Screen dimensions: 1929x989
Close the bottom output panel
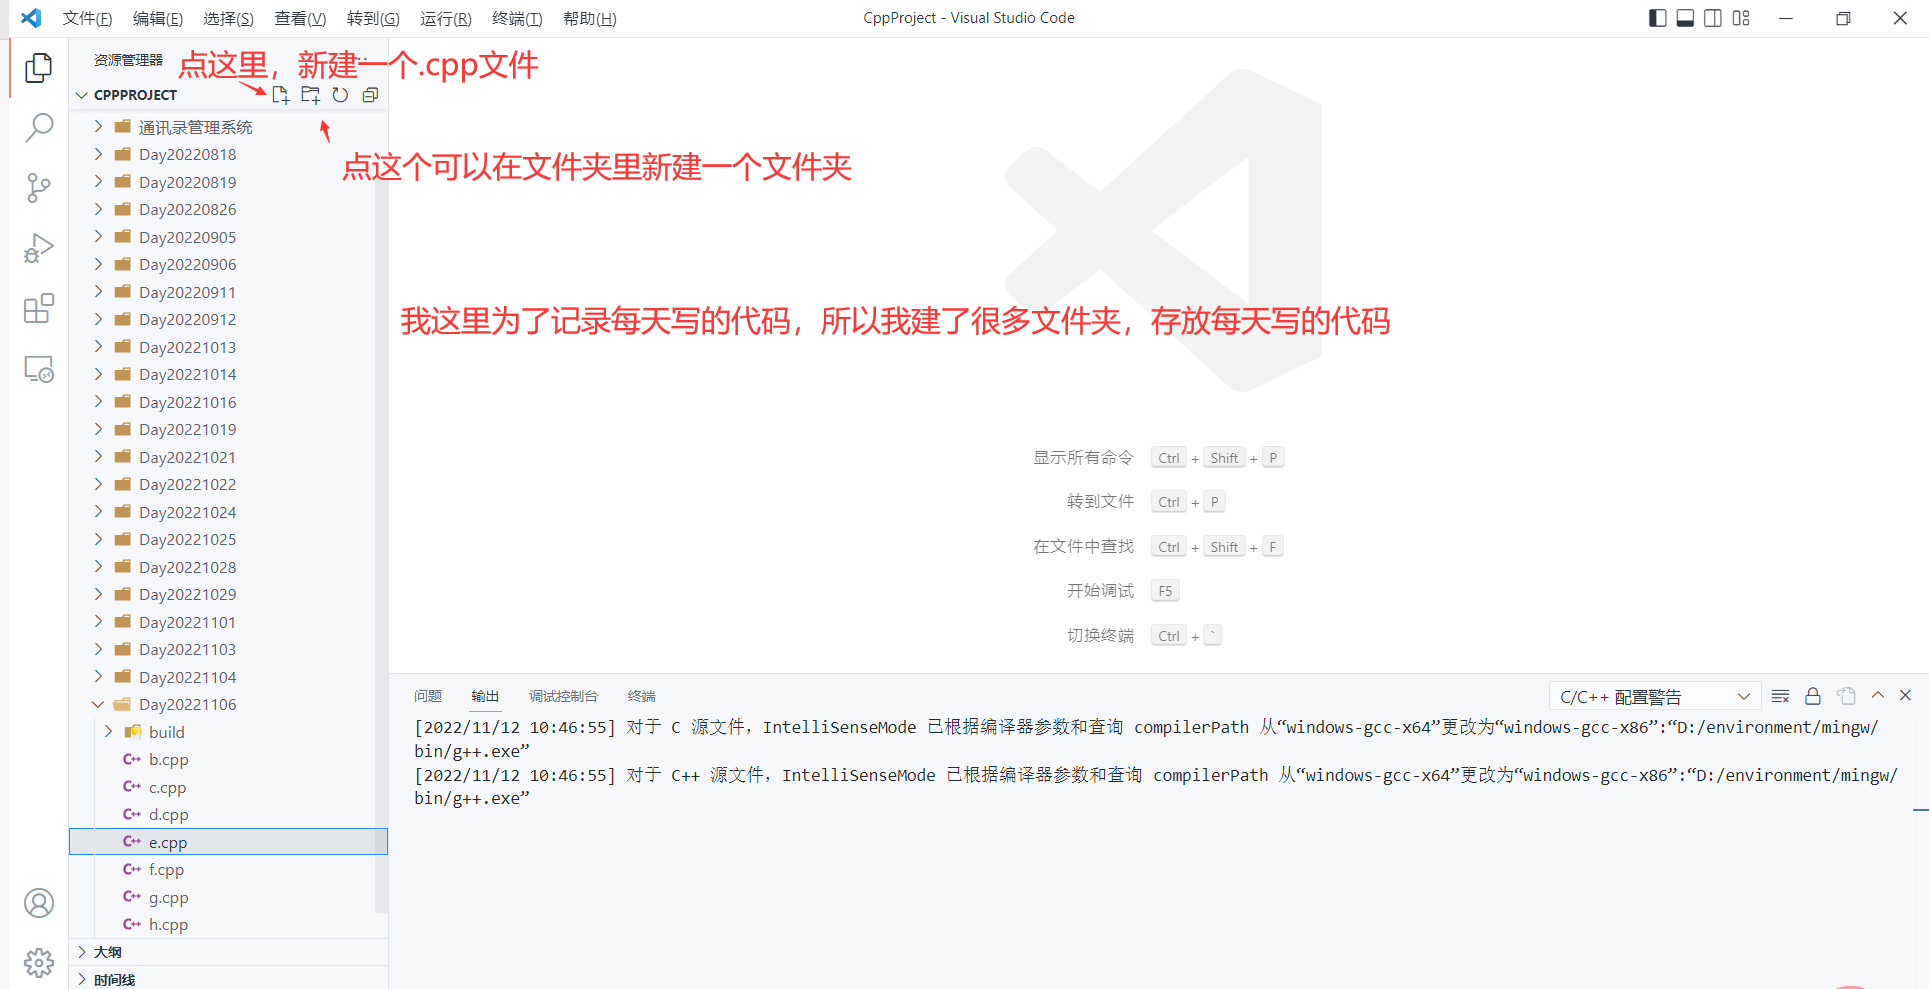pyautogui.click(x=1905, y=695)
